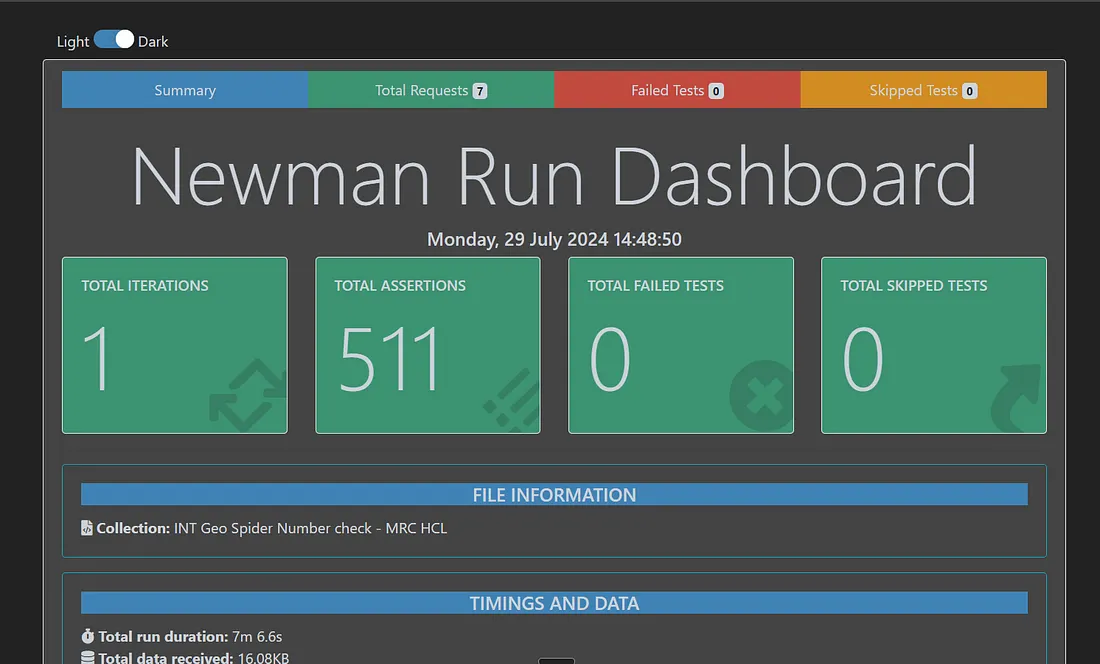
Task: Click the 'TOTAL ITERATIONS' card label
Action: pos(145,285)
